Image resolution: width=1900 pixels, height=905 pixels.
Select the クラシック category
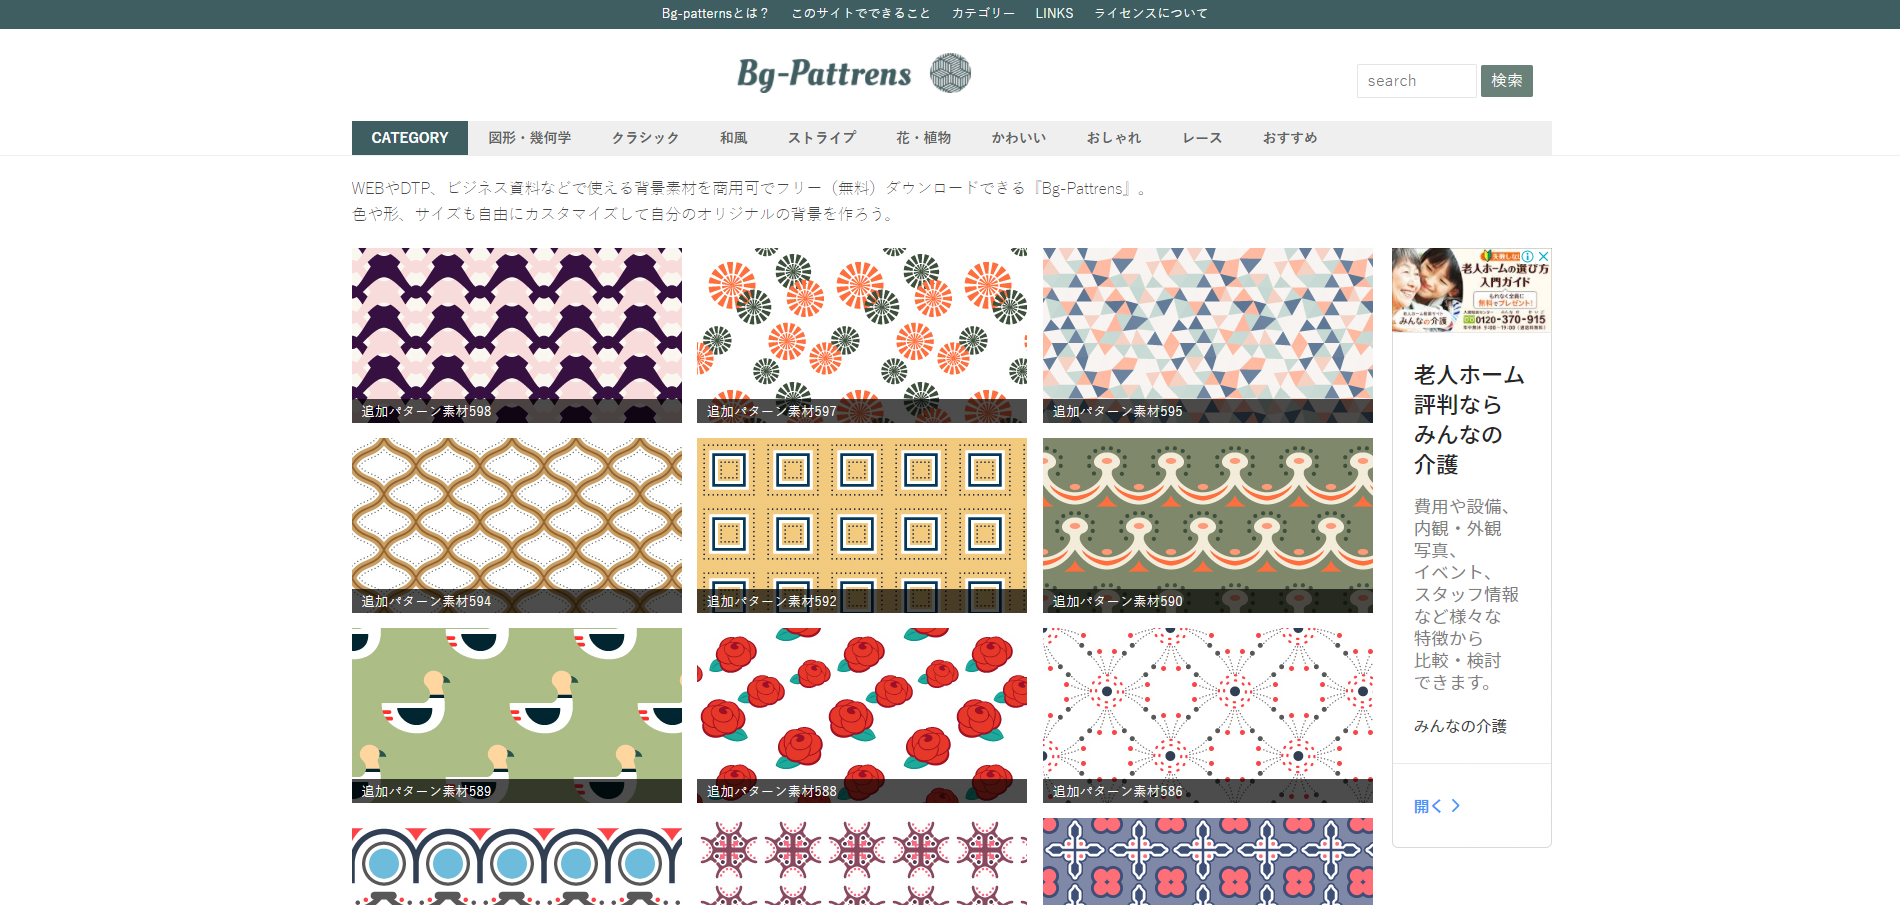pyautogui.click(x=645, y=138)
